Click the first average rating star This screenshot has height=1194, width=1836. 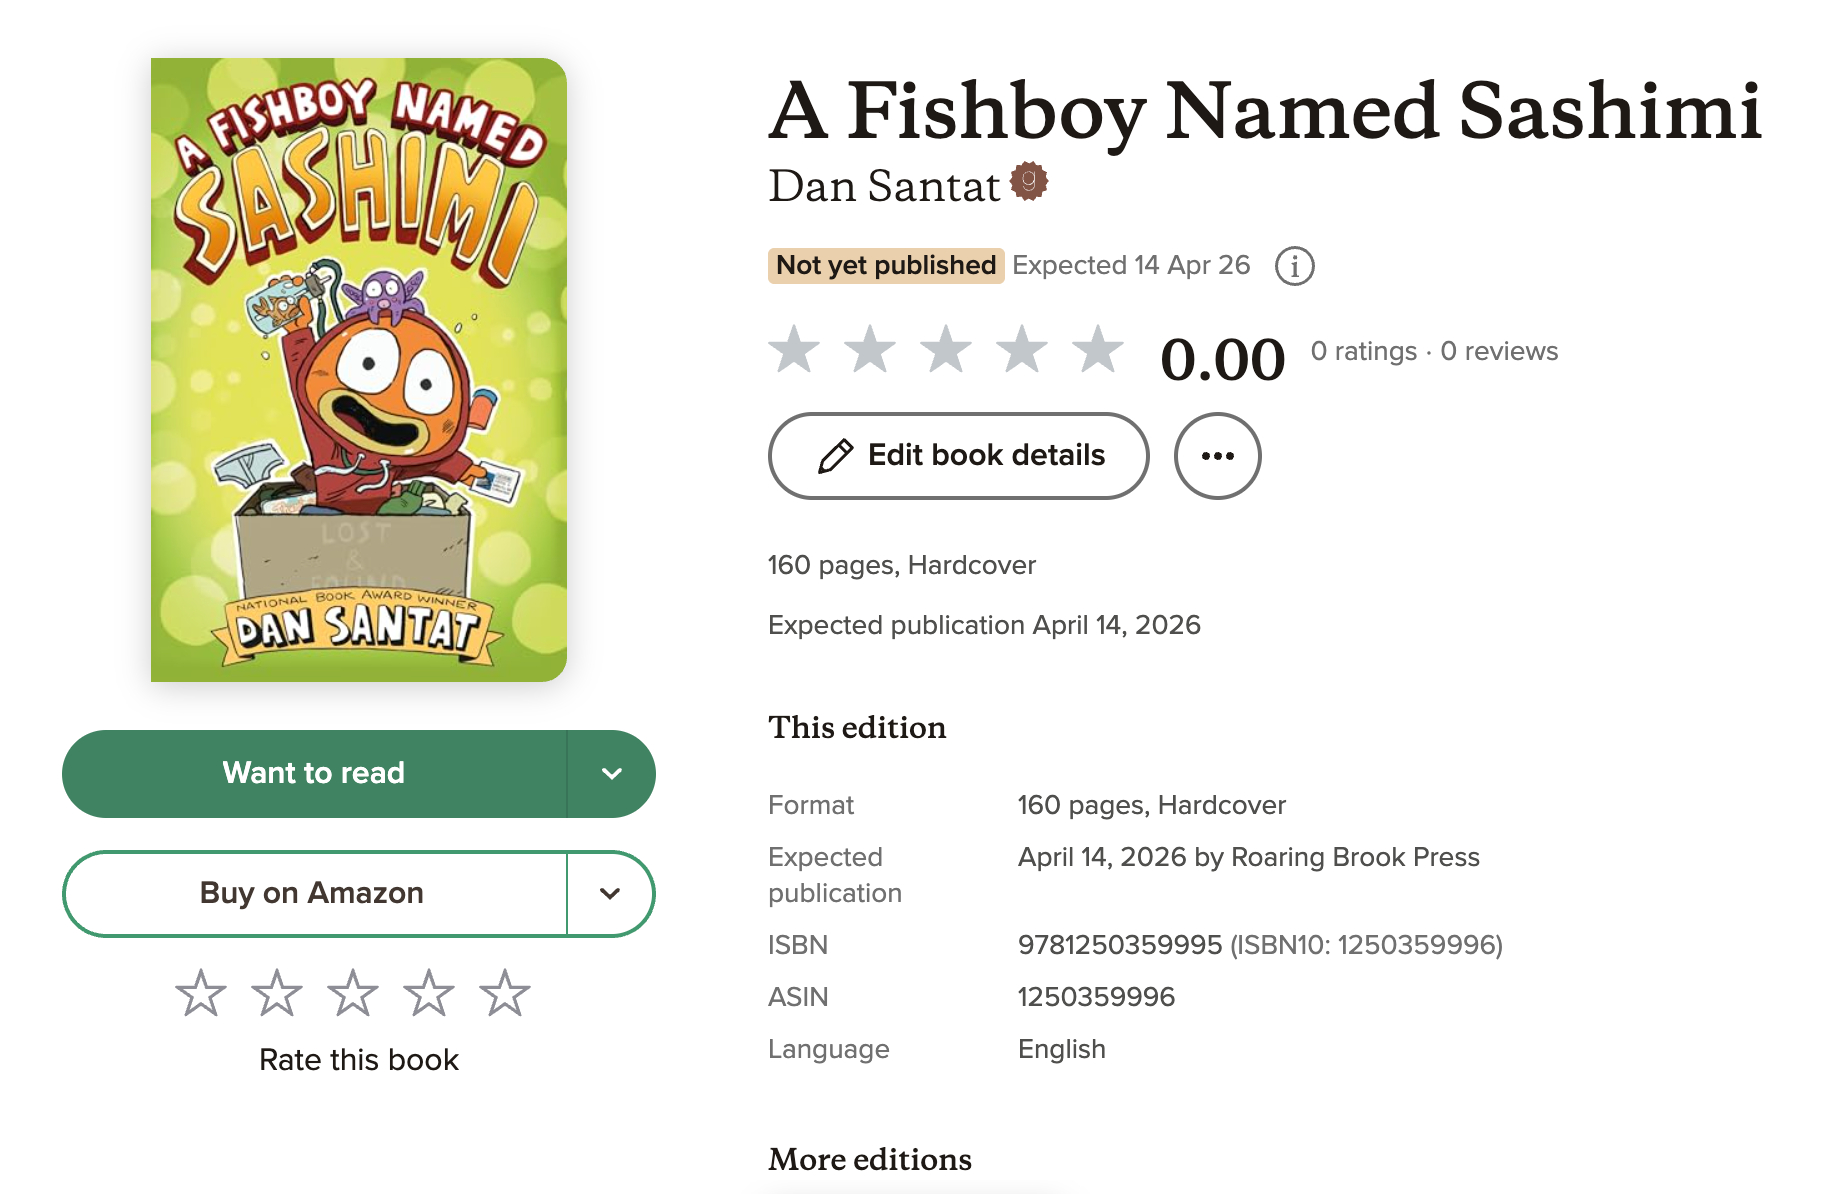point(794,350)
